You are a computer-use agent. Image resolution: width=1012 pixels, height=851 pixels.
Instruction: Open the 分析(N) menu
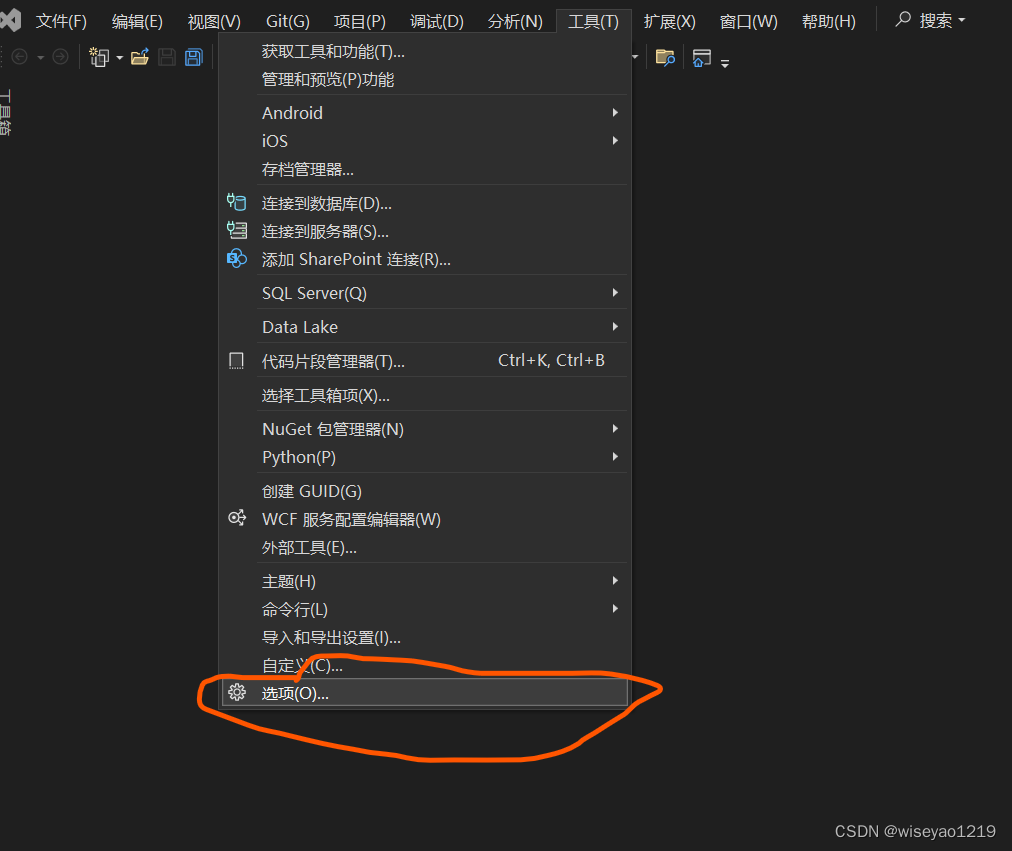(515, 21)
